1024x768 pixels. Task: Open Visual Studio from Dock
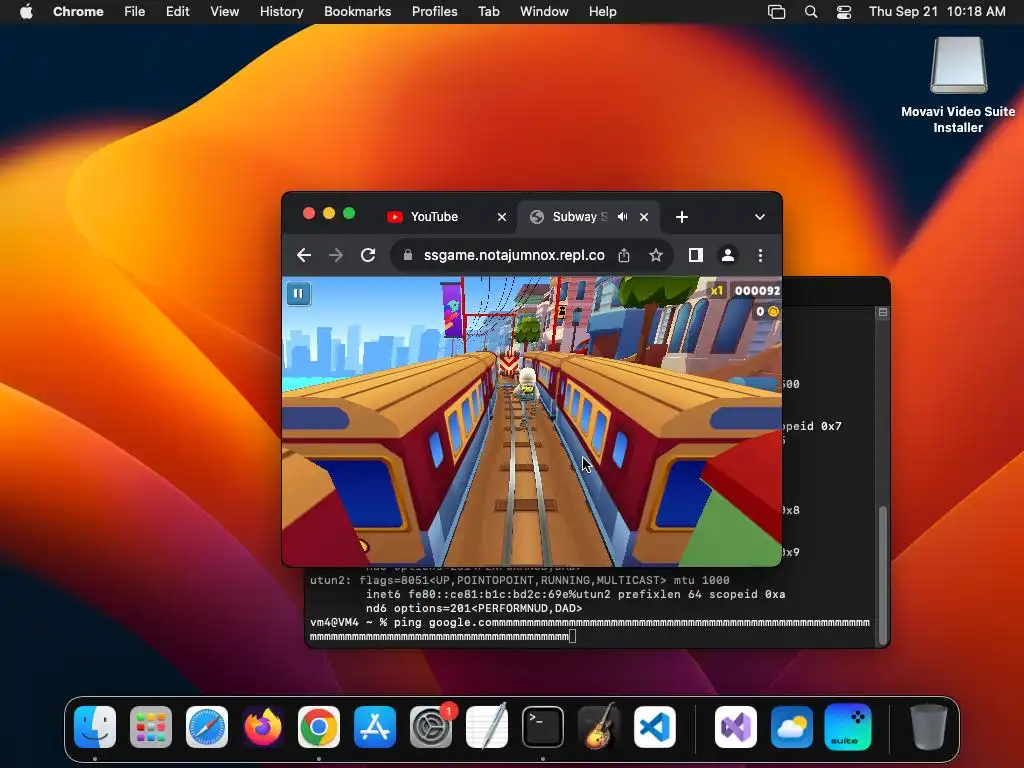736,727
